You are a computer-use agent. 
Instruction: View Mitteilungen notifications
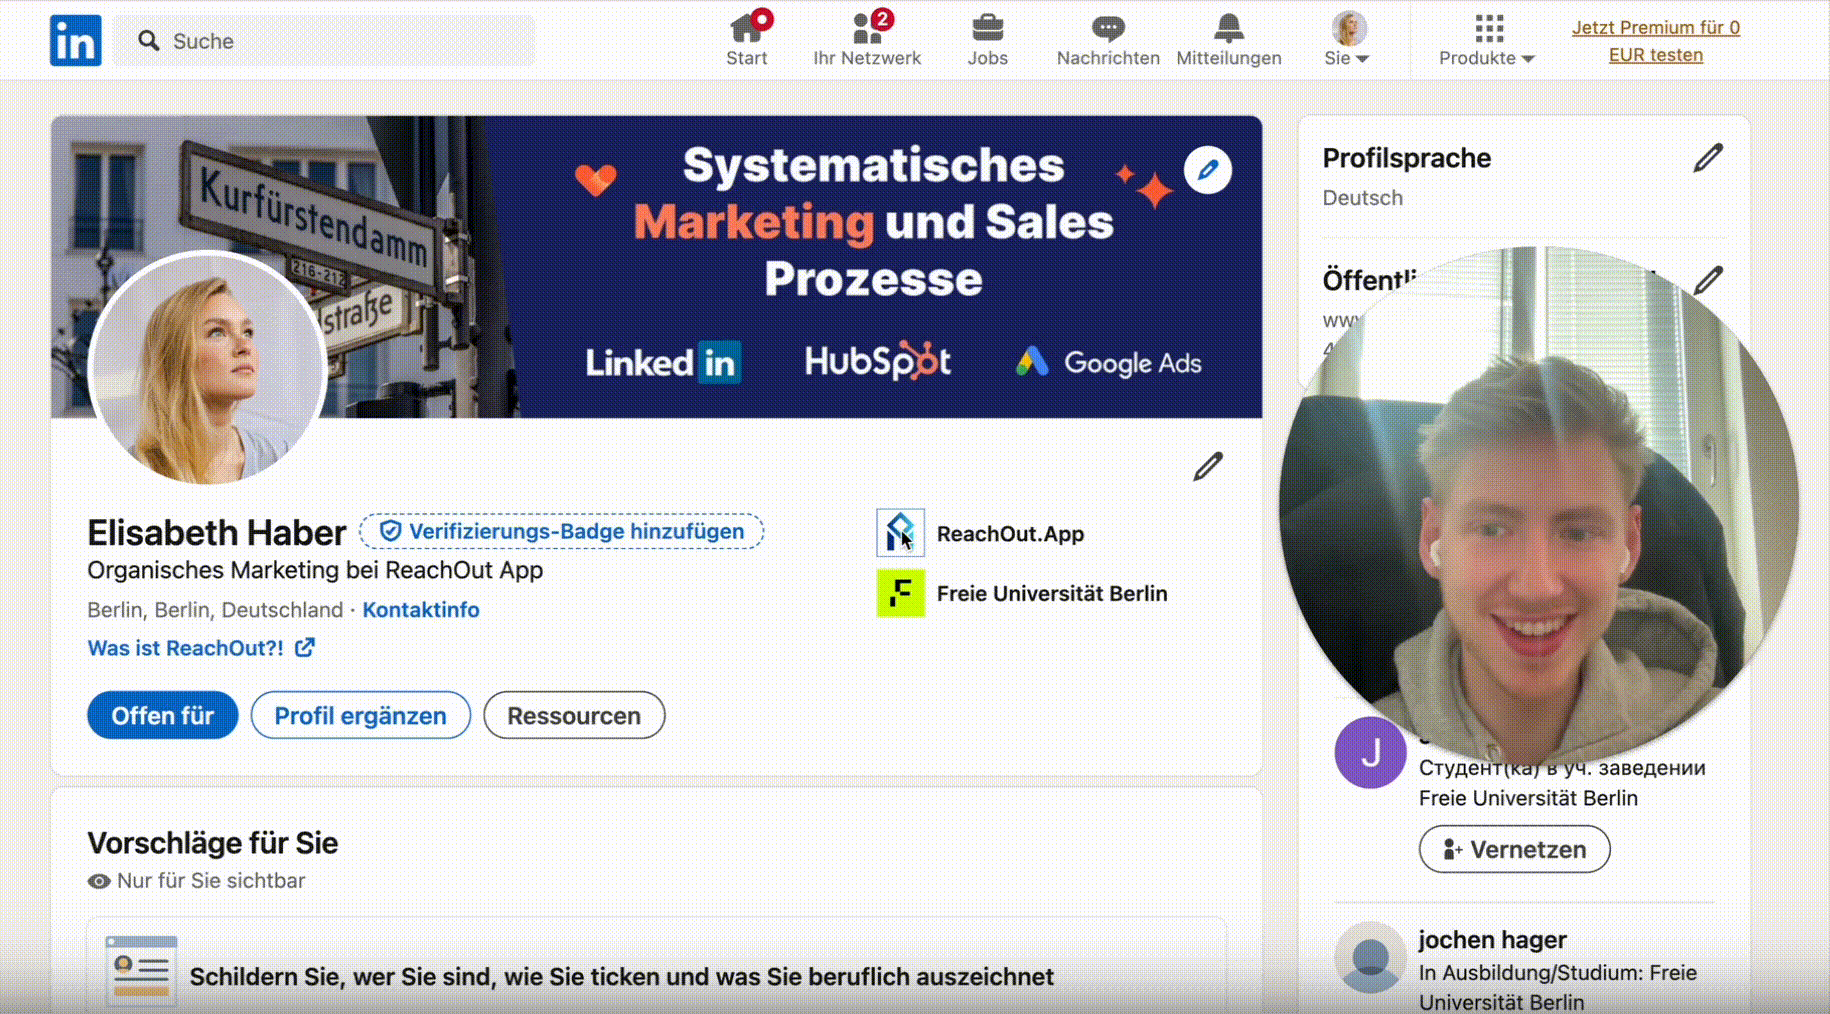(1229, 40)
